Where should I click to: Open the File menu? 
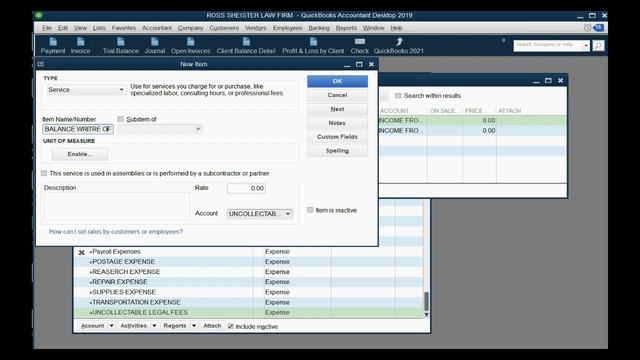click(x=47, y=28)
